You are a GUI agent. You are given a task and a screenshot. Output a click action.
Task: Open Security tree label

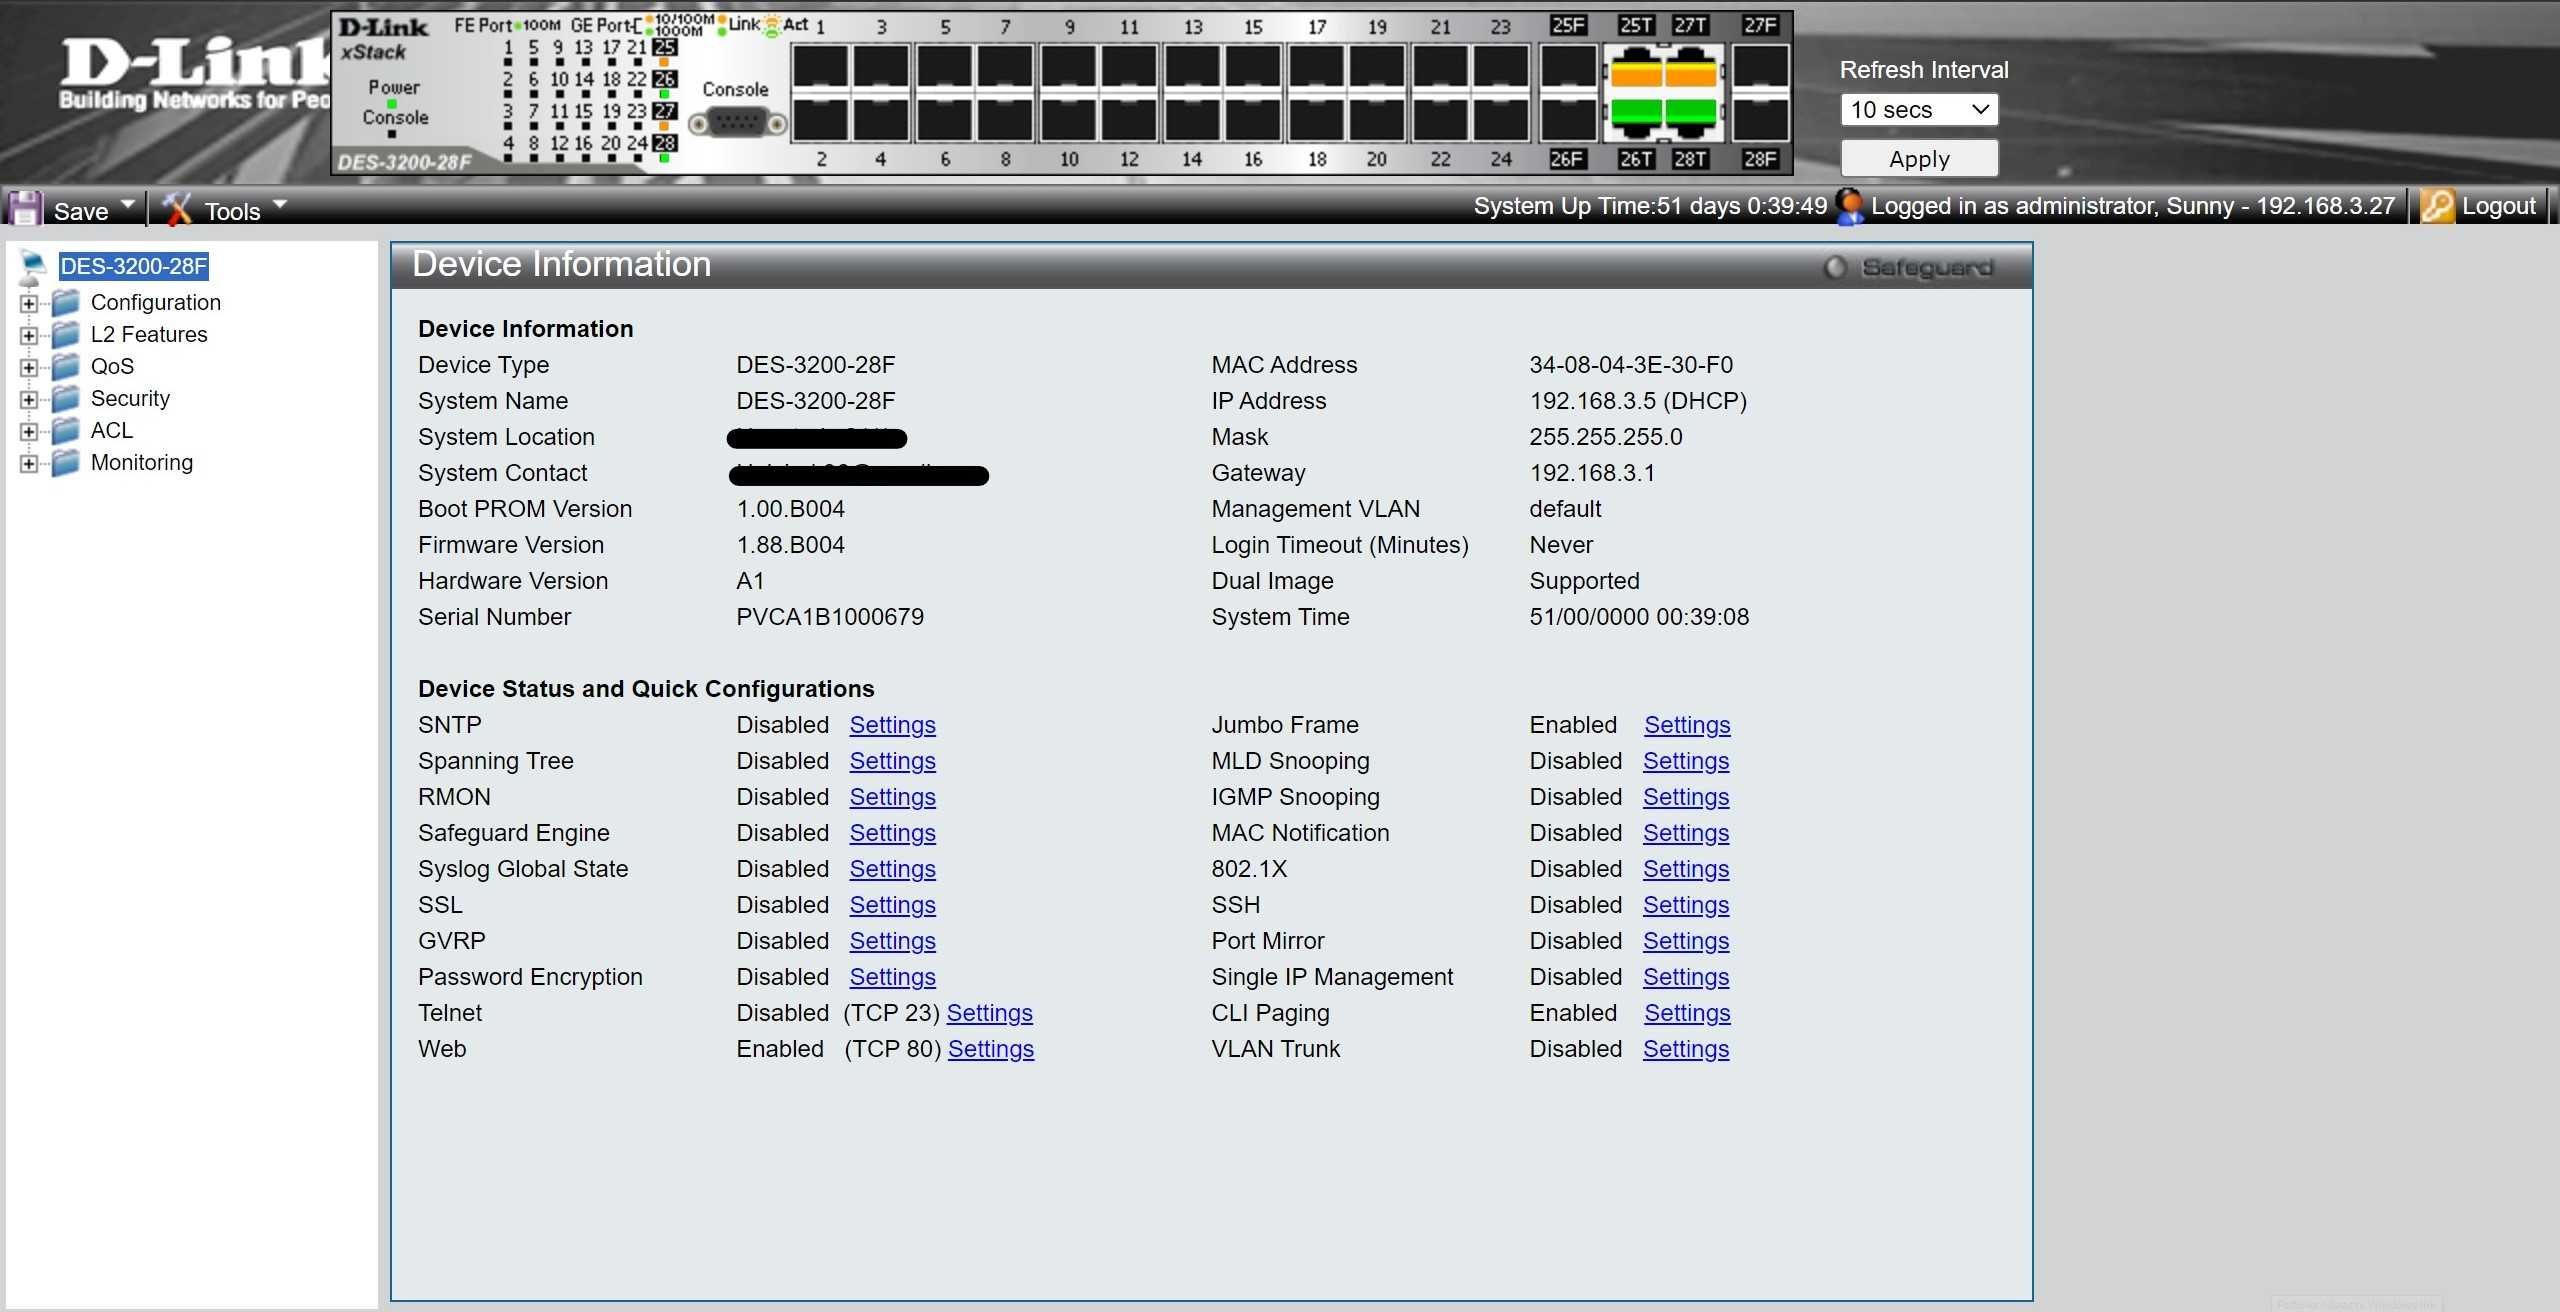(130, 398)
